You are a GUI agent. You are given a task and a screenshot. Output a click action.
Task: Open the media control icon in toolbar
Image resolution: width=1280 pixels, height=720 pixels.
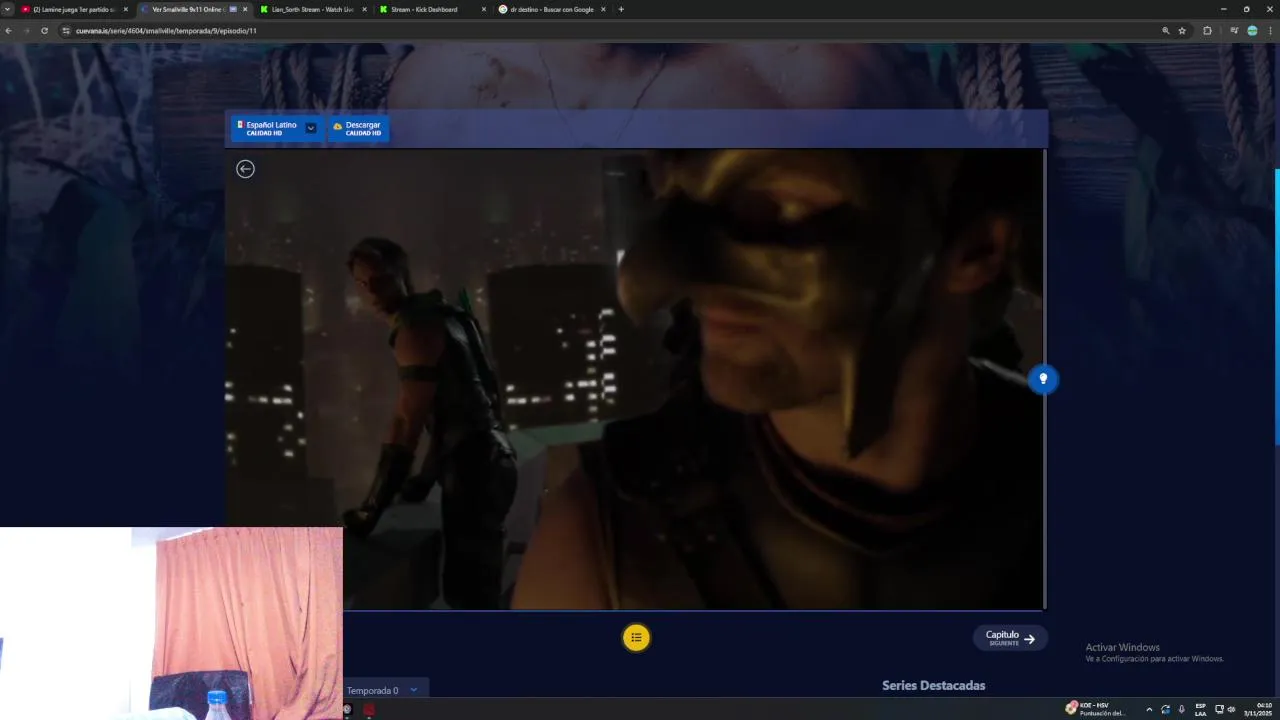click(1234, 31)
